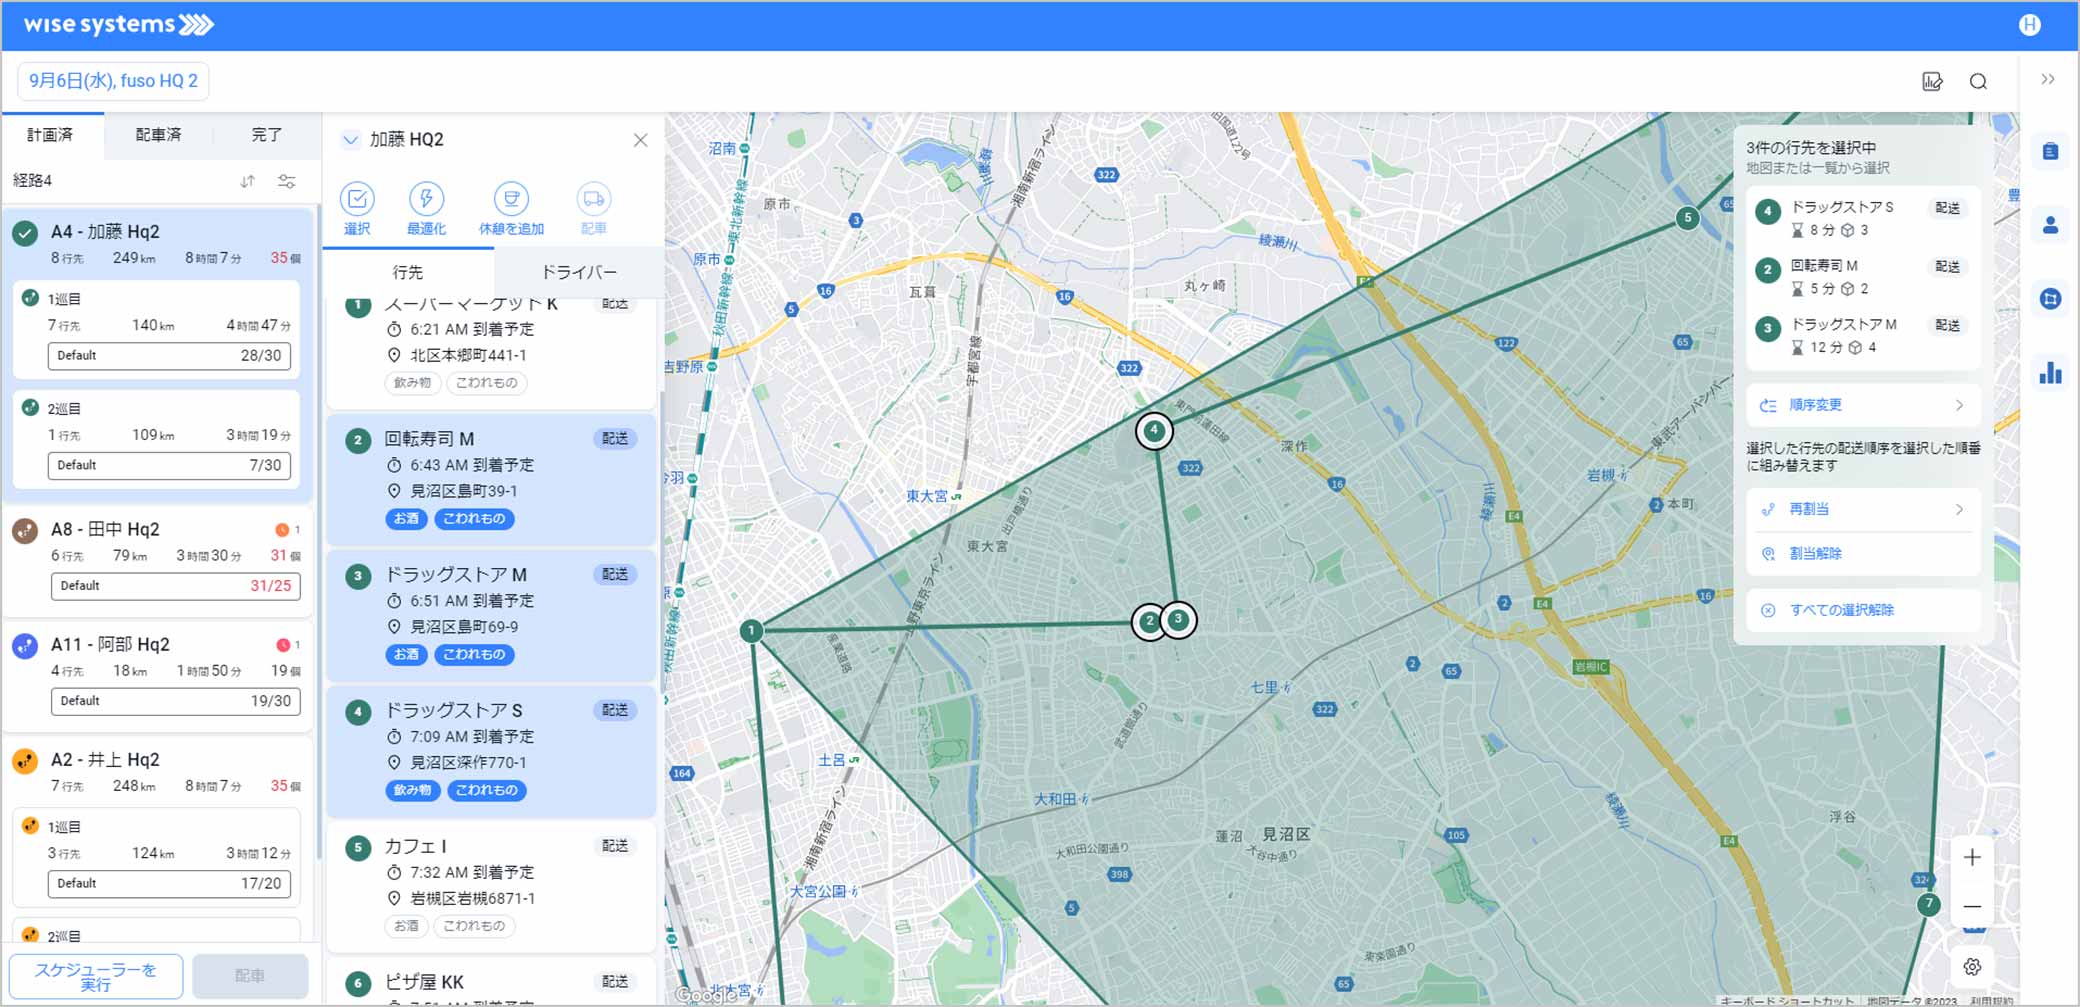Switch to the 配車済 tab
This screenshot has width=2080, height=1007.
(x=158, y=135)
